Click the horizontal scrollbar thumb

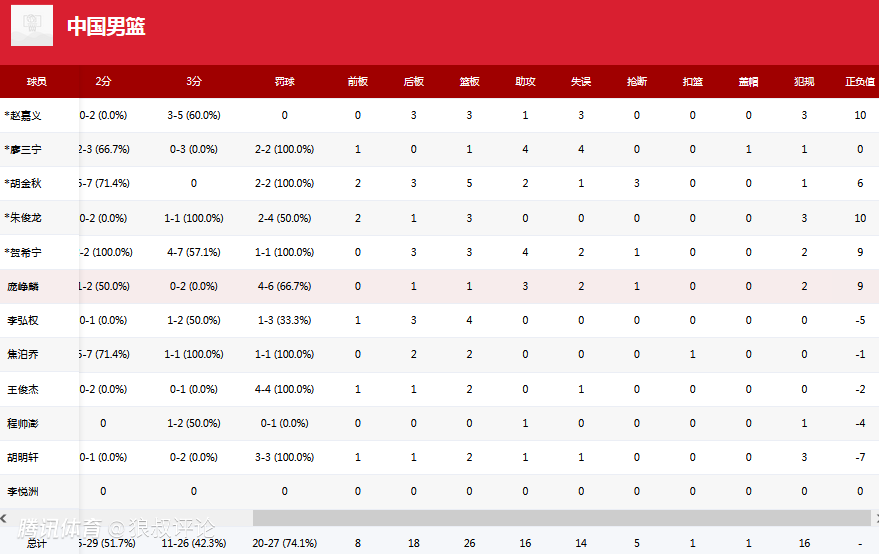tap(562, 518)
